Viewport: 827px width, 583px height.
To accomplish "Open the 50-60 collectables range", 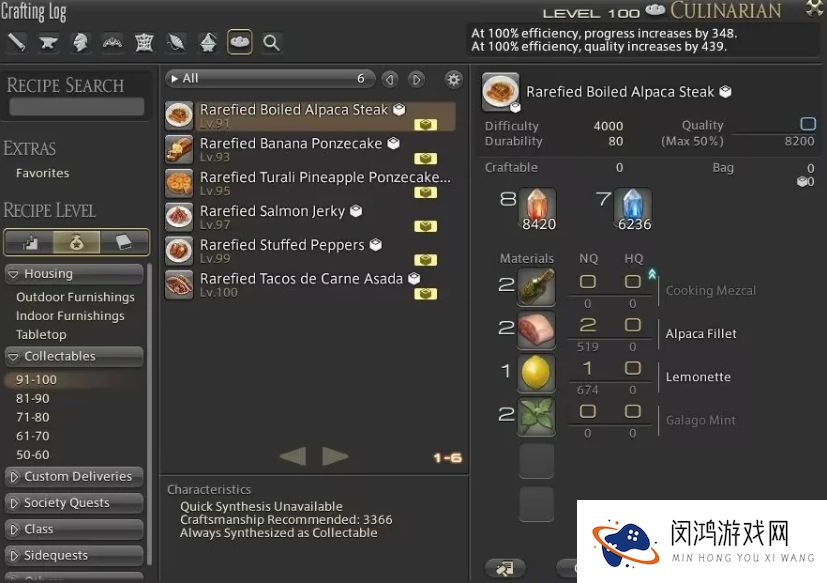I will click(x=32, y=455).
